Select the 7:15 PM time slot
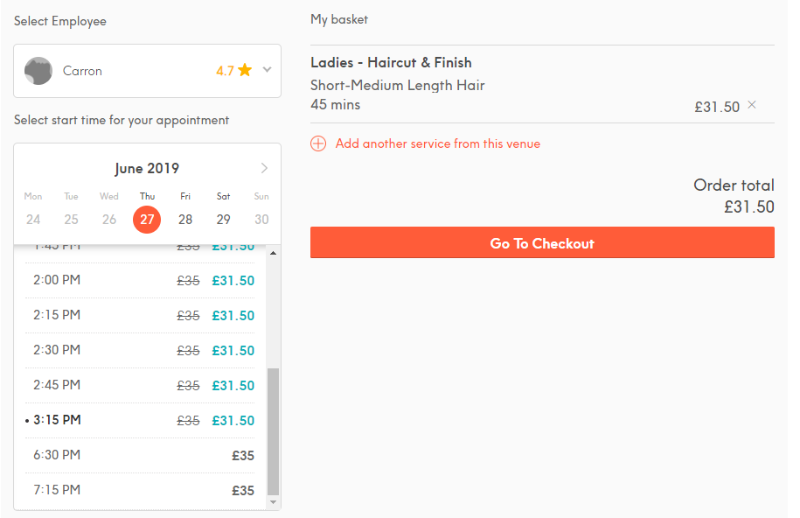Viewport: 800px width, 518px height. (140, 490)
